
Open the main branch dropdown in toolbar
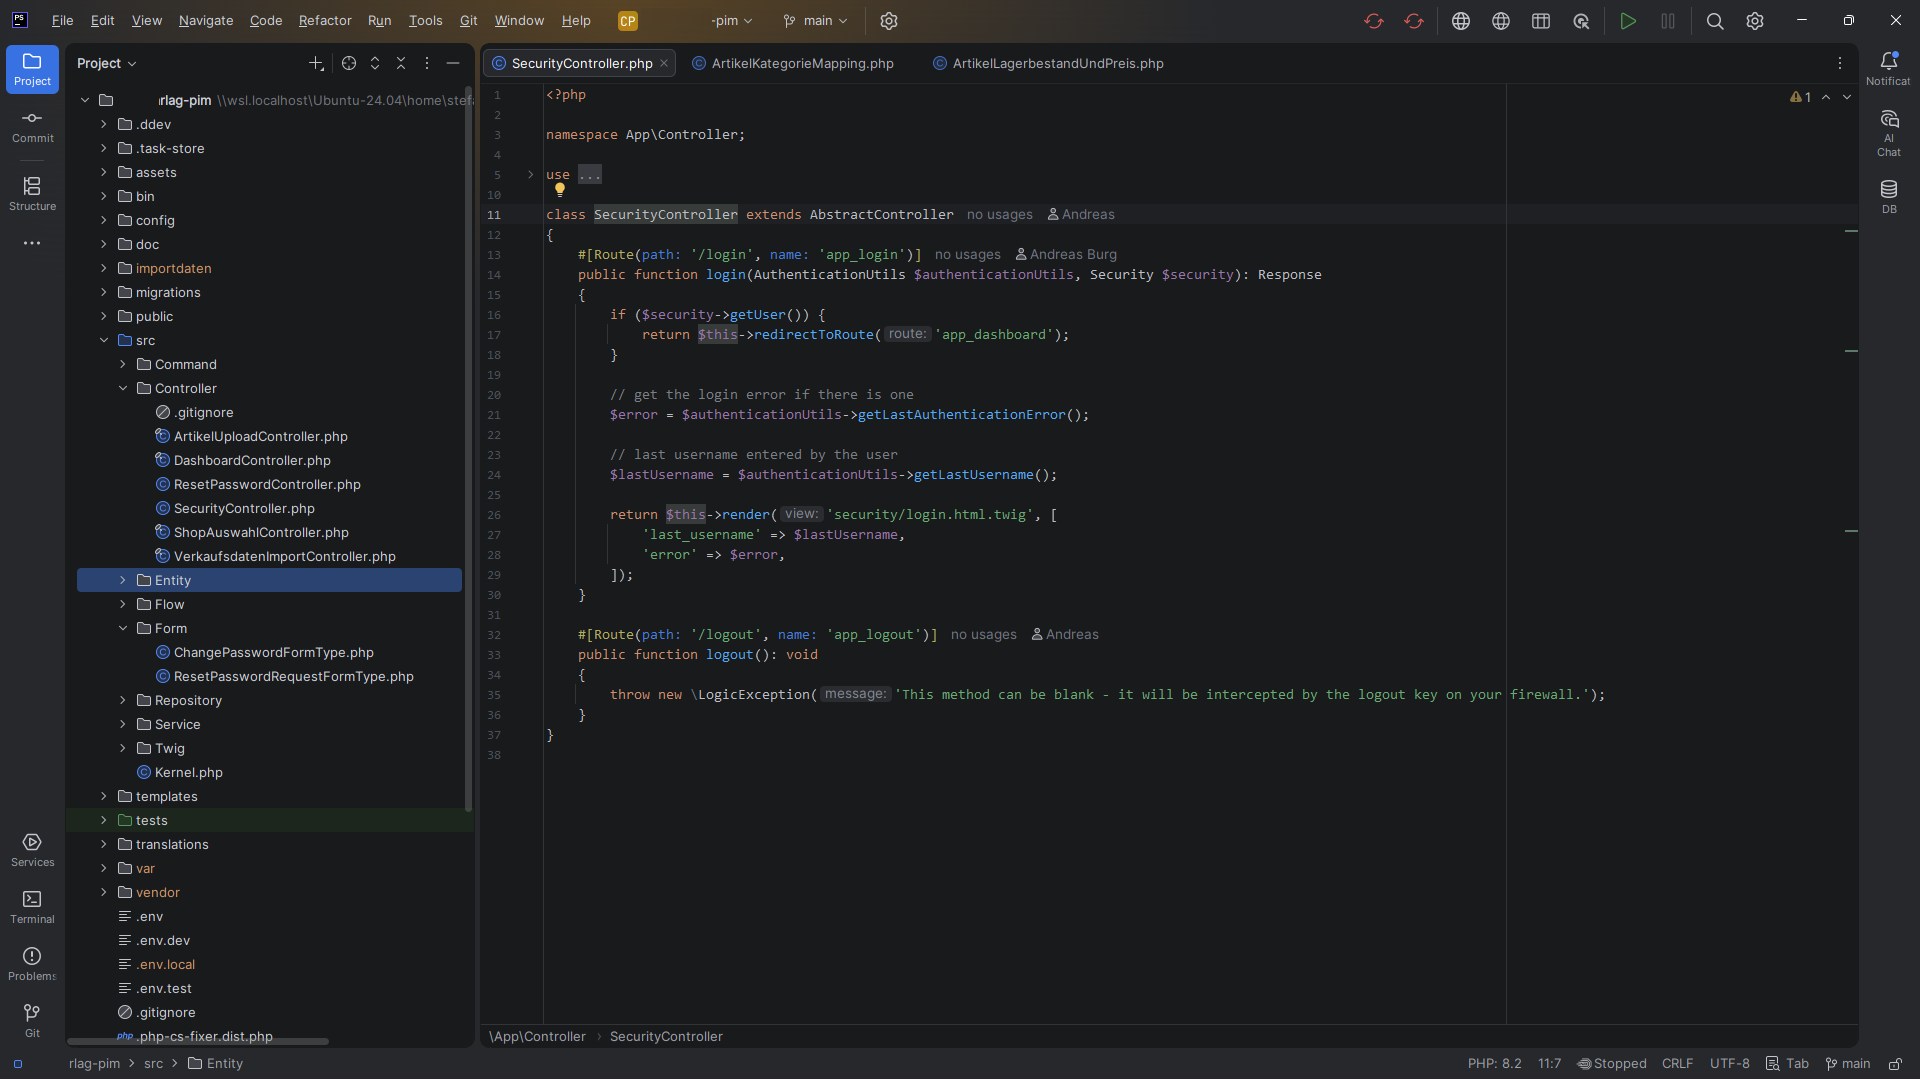pyautogui.click(x=815, y=21)
